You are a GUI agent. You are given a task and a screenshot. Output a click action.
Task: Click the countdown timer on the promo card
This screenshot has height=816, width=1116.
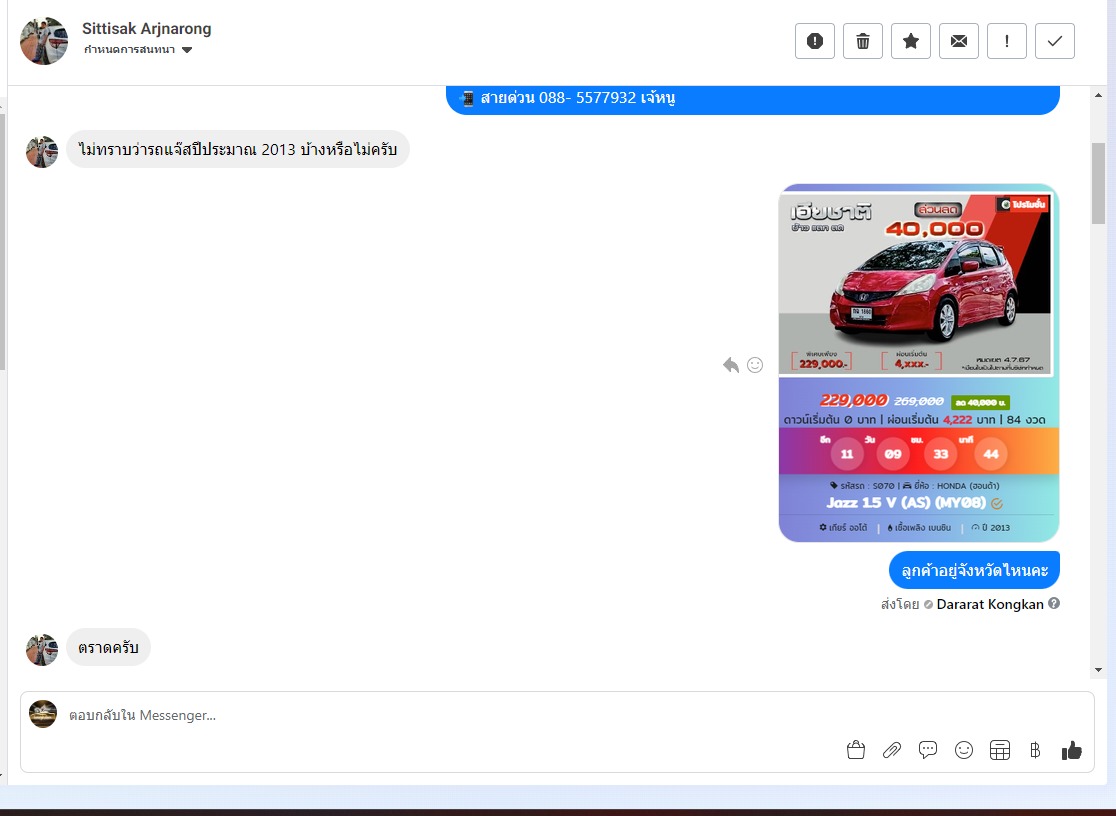918,451
